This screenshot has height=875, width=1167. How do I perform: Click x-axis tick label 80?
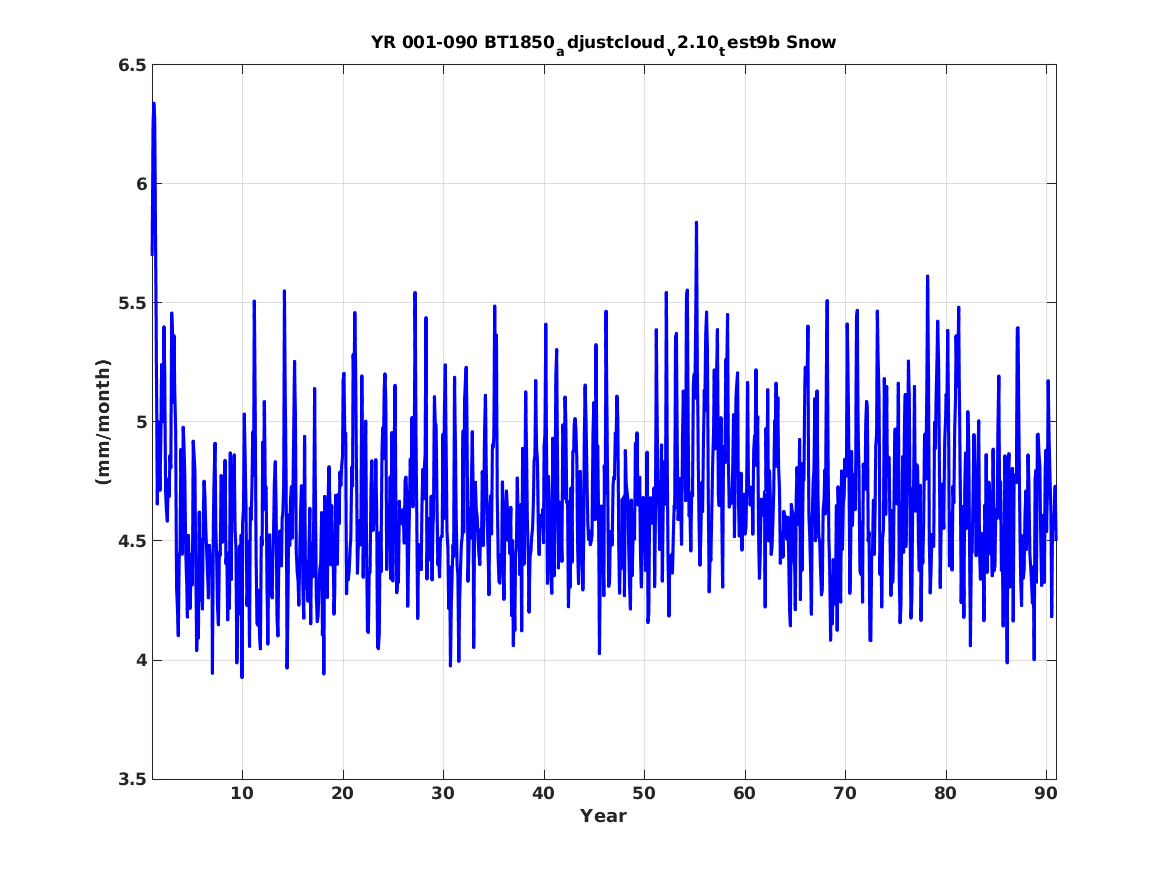tap(945, 793)
